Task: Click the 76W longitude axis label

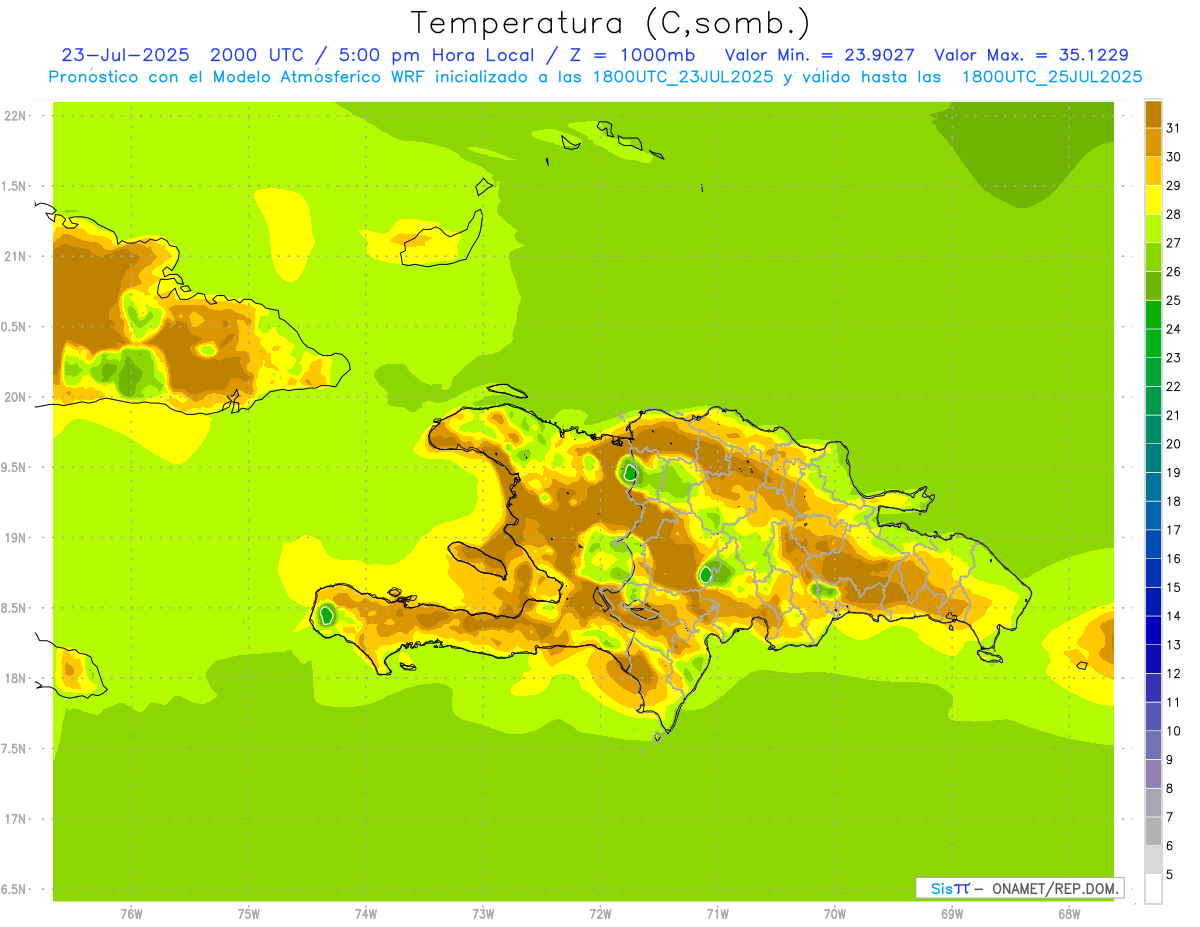Action: [x=131, y=914]
